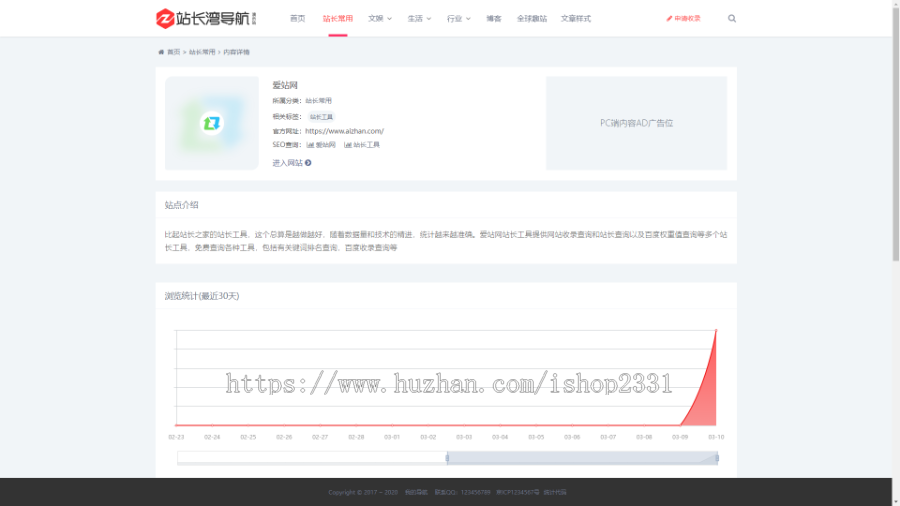Expand the 行业 dropdown menu
Image resolution: width=900 pixels, height=506 pixels.
click(459, 18)
